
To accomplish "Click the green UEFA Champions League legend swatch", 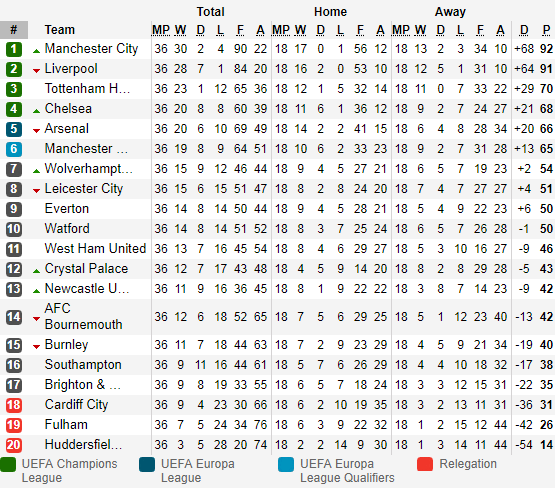I will click(x=8, y=464).
